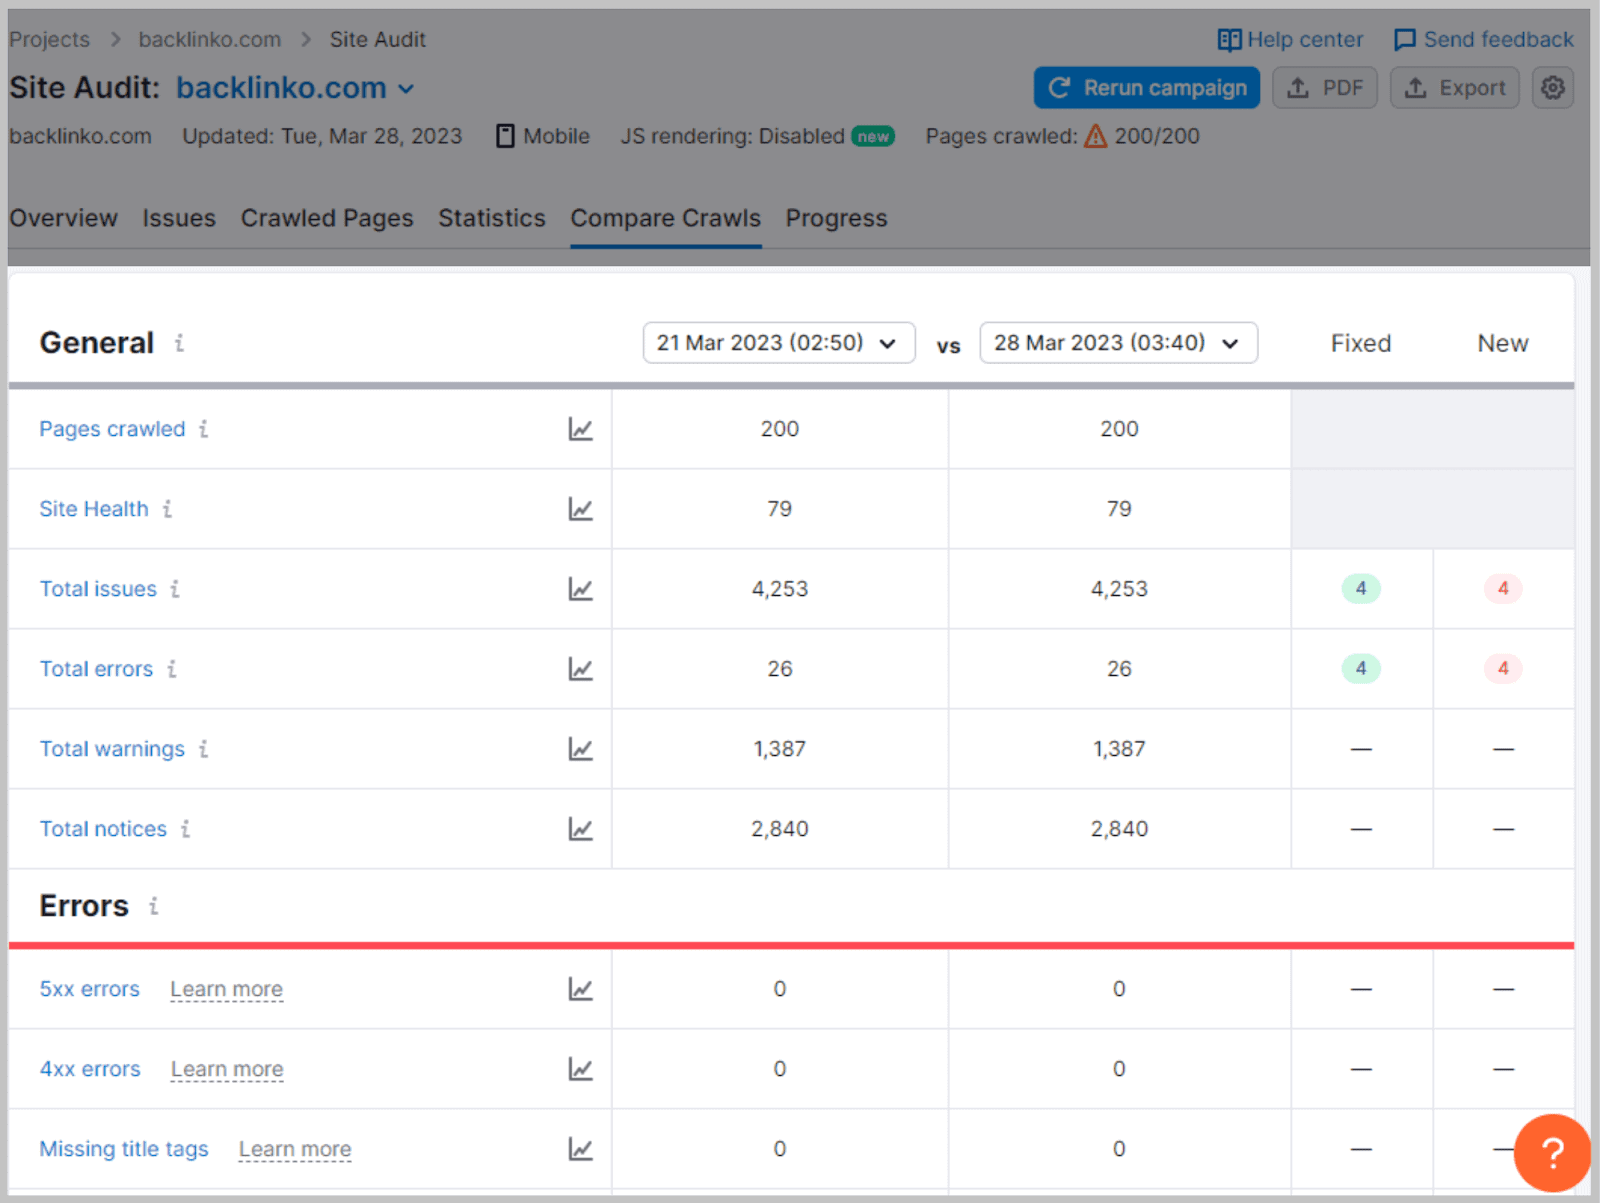Open trend chart for Total notices
The height and width of the screenshot is (1203, 1600).
pyautogui.click(x=580, y=829)
